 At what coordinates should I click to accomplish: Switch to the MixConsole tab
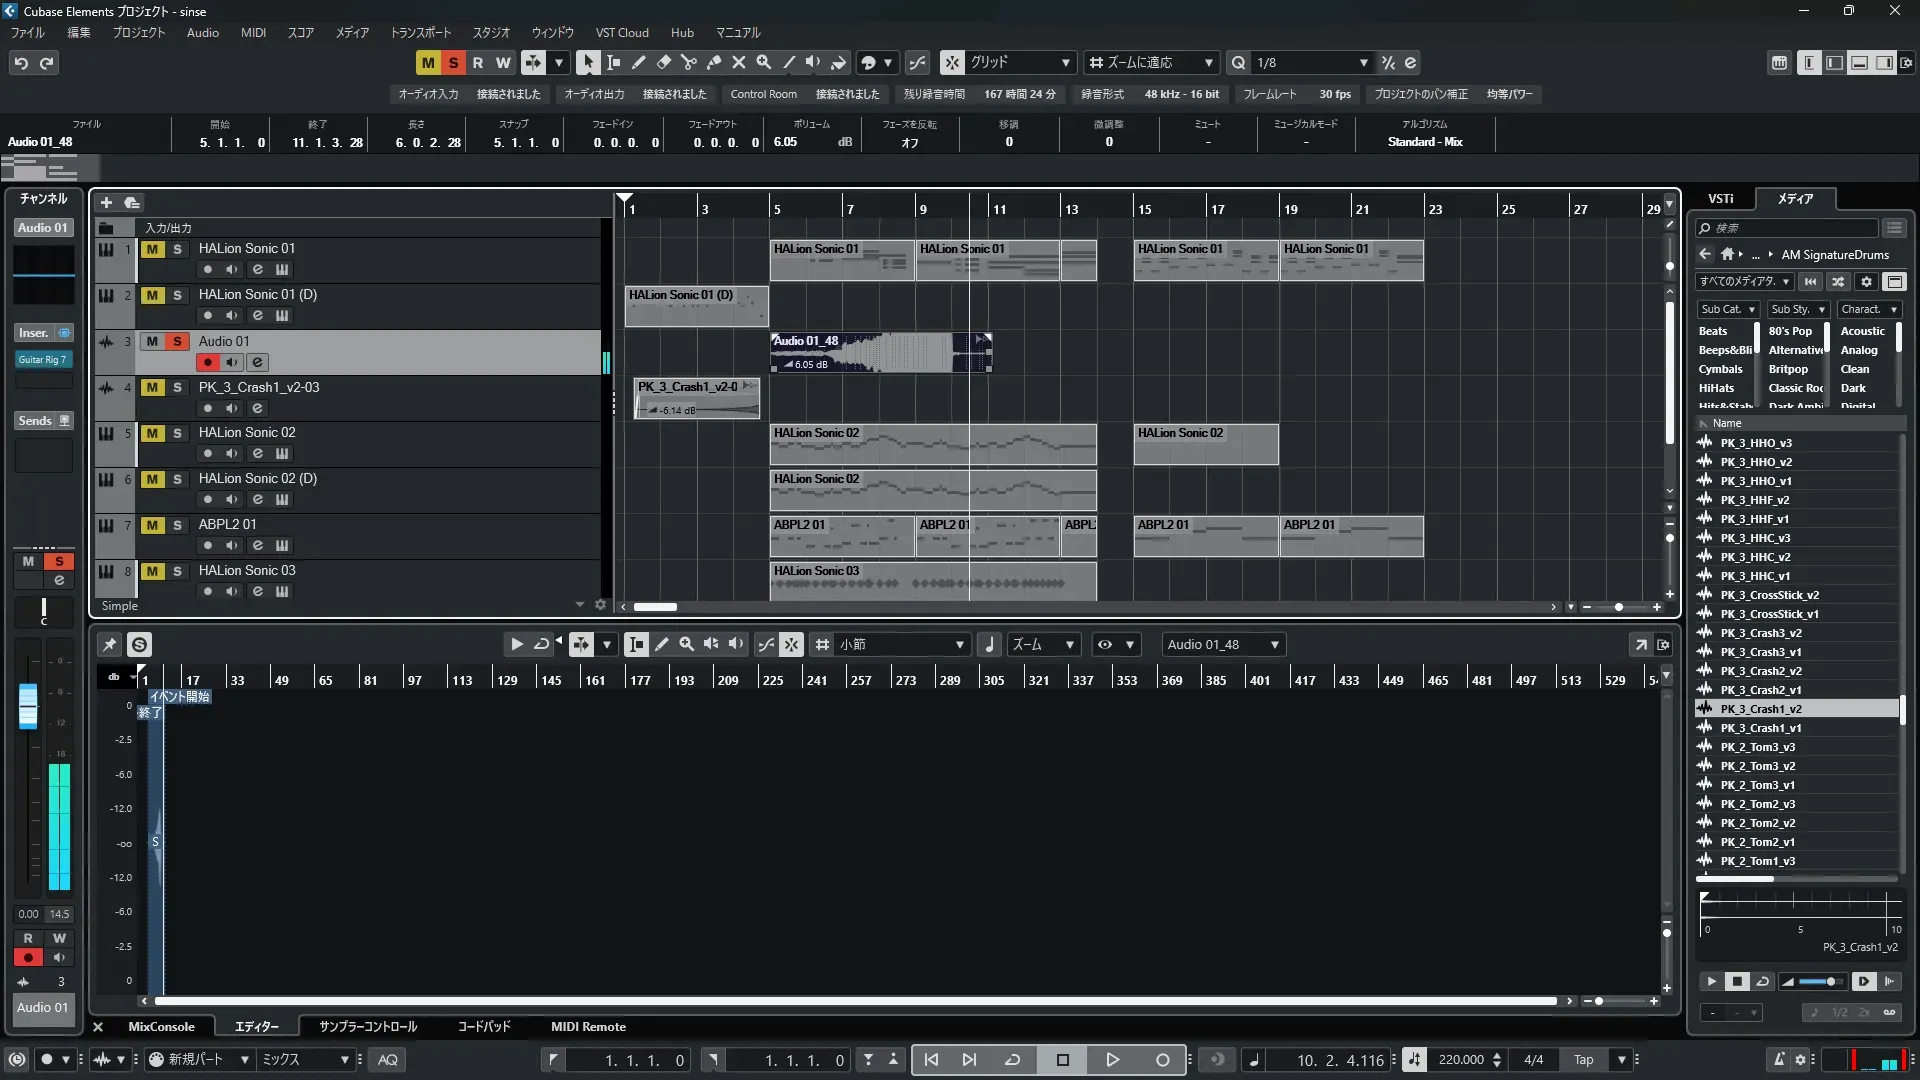point(161,1026)
